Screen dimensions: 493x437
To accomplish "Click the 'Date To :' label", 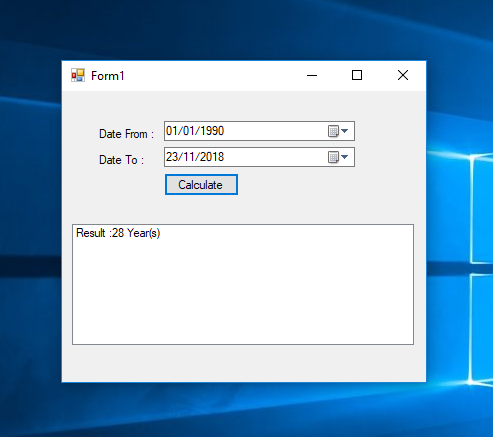I will (121, 160).
